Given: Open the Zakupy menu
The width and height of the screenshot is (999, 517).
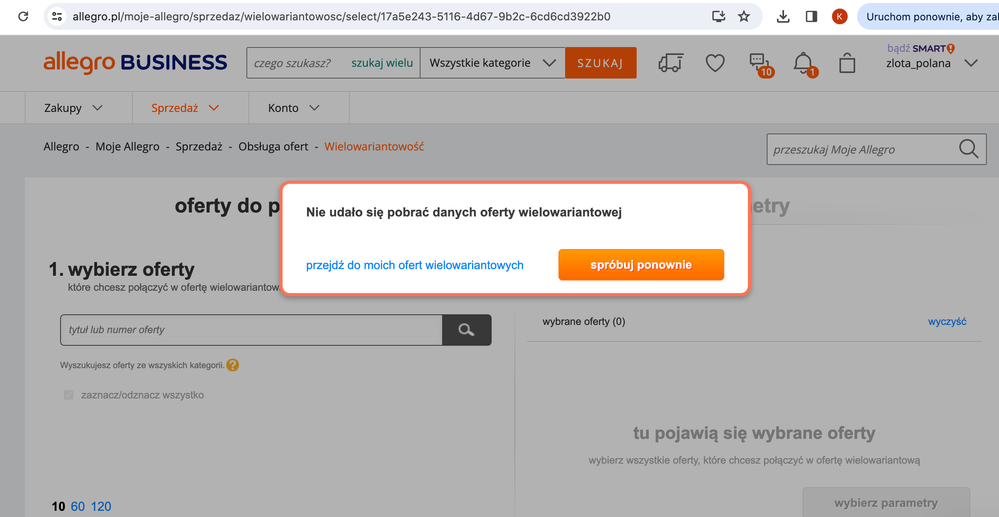Looking at the screenshot, I should coord(73,107).
